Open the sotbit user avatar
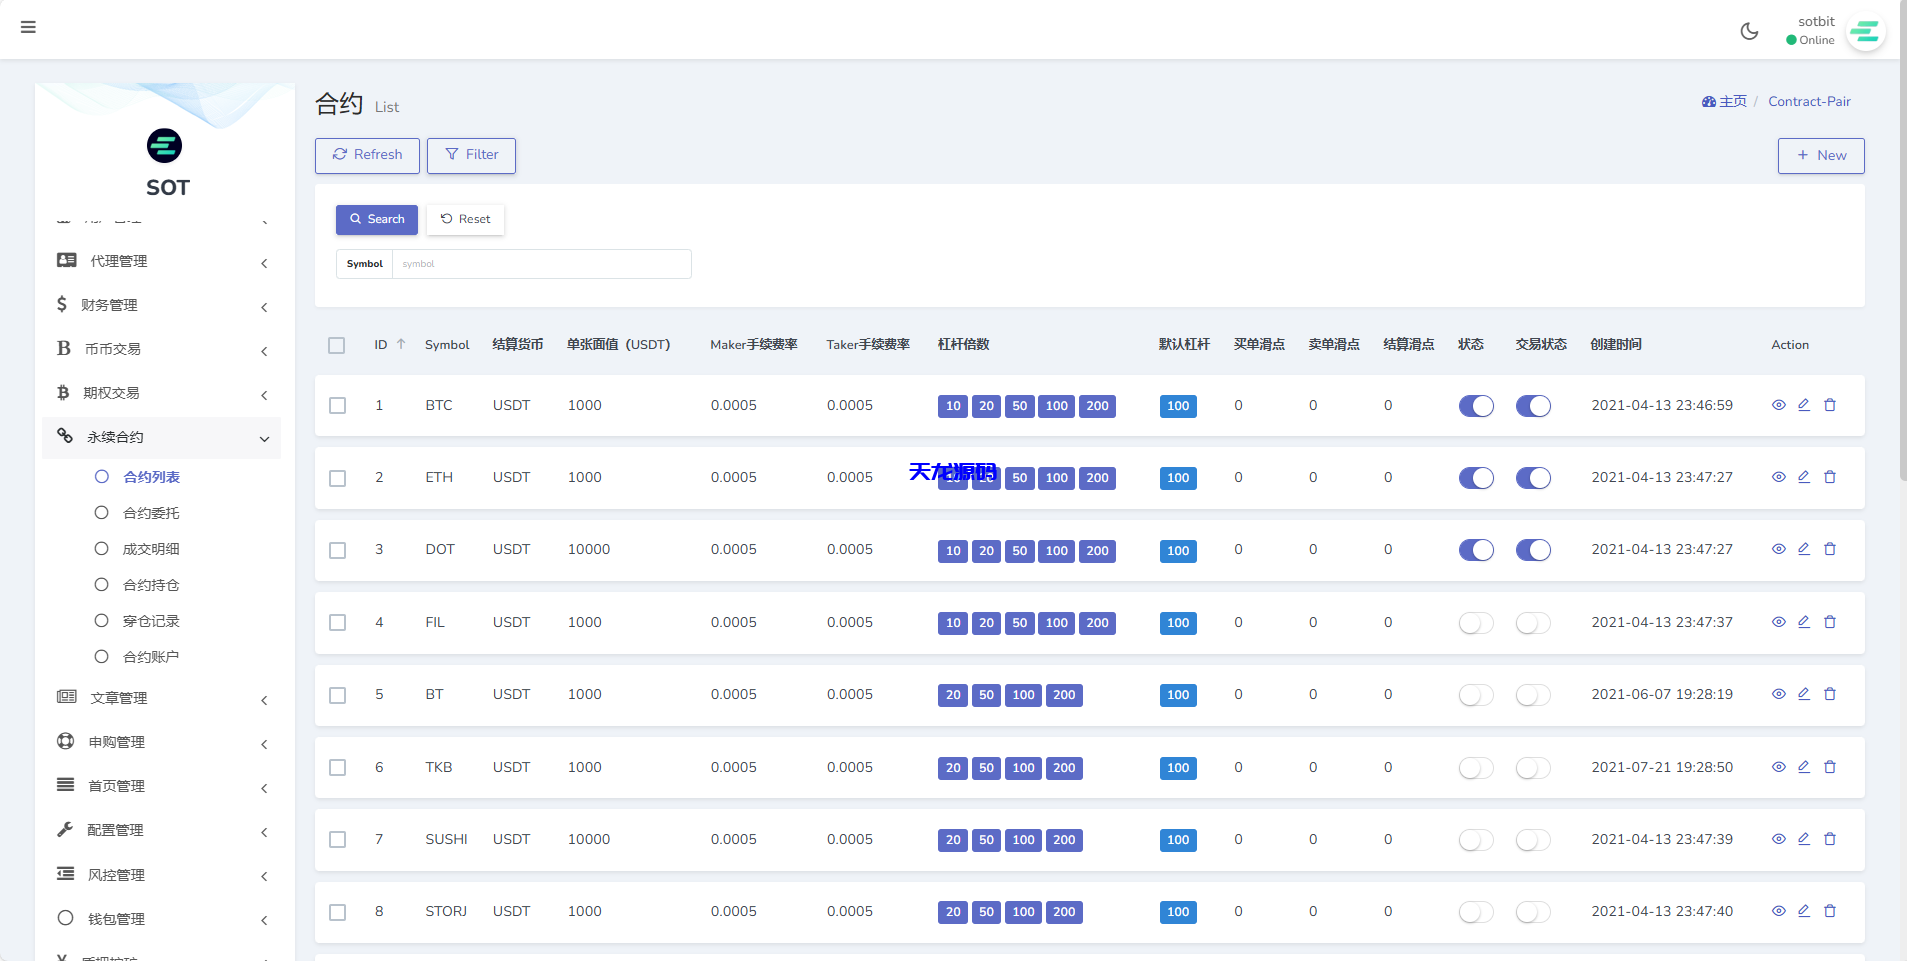Screen dimensions: 1907x961 1865,31
